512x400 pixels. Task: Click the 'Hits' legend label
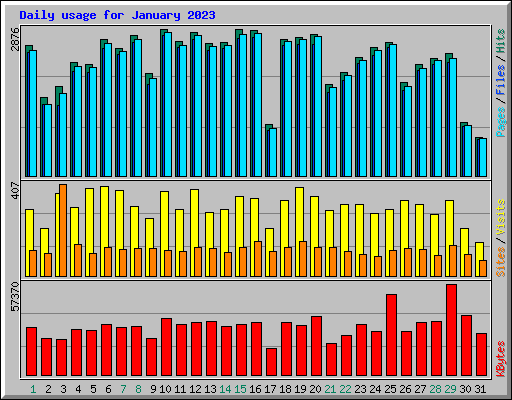click(501, 41)
